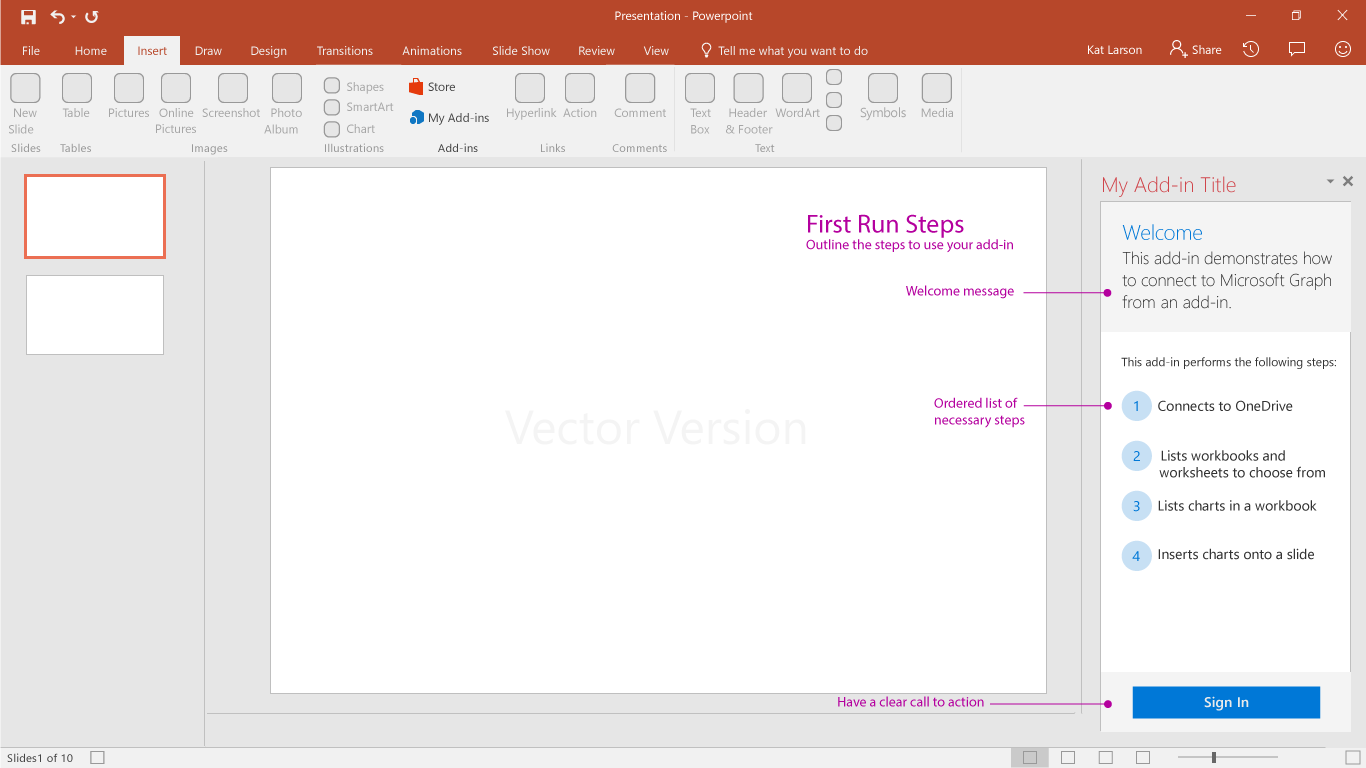1366x768 pixels.
Task: Insert SmartArt graphic
Action: pos(359,107)
